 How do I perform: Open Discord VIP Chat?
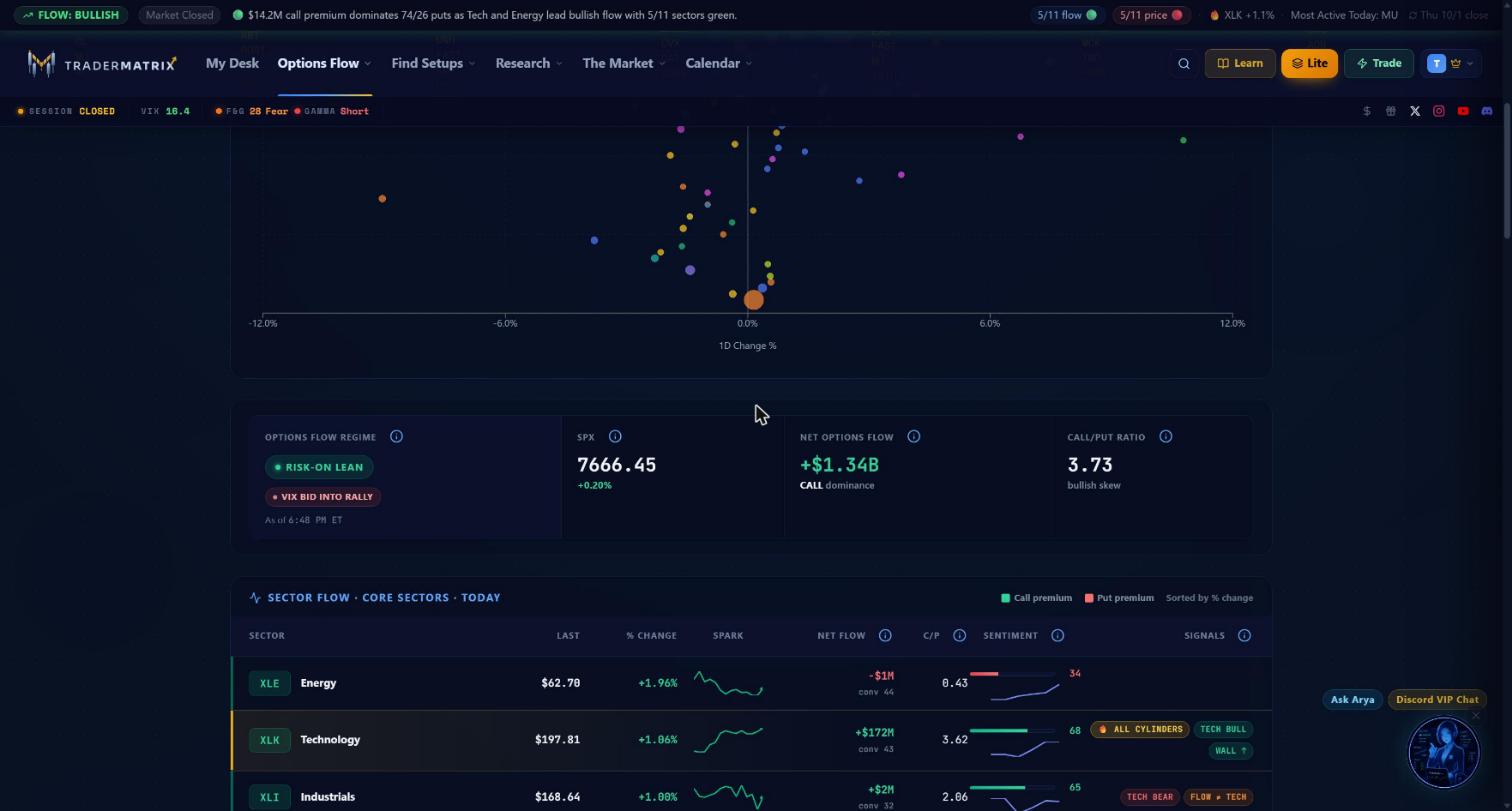[x=1437, y=700]
